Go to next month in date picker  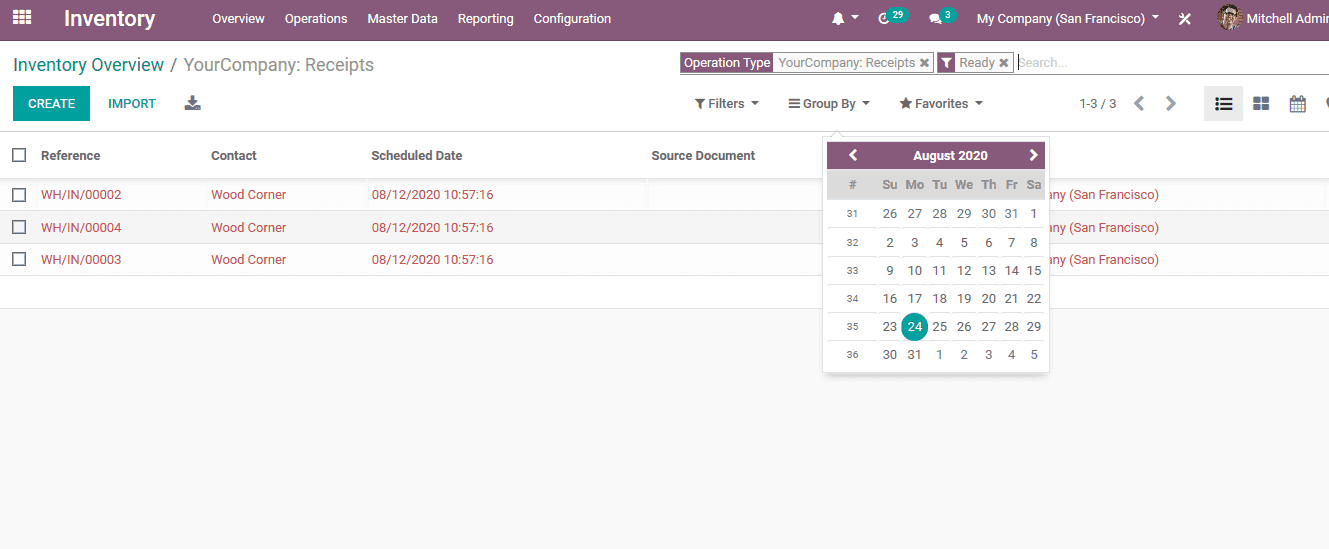(x=1033, y=155)
